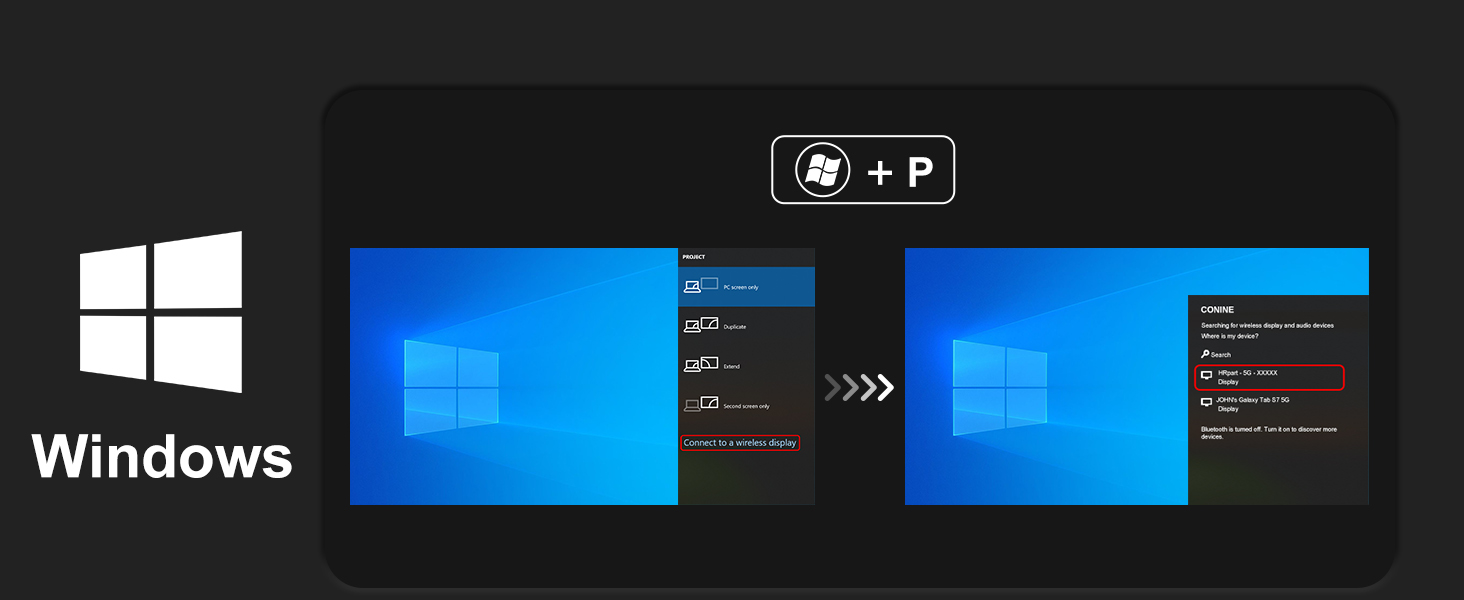Click the Duplicate mode dual-screen icon
The image size is (1464, 600).
[701, 325]
